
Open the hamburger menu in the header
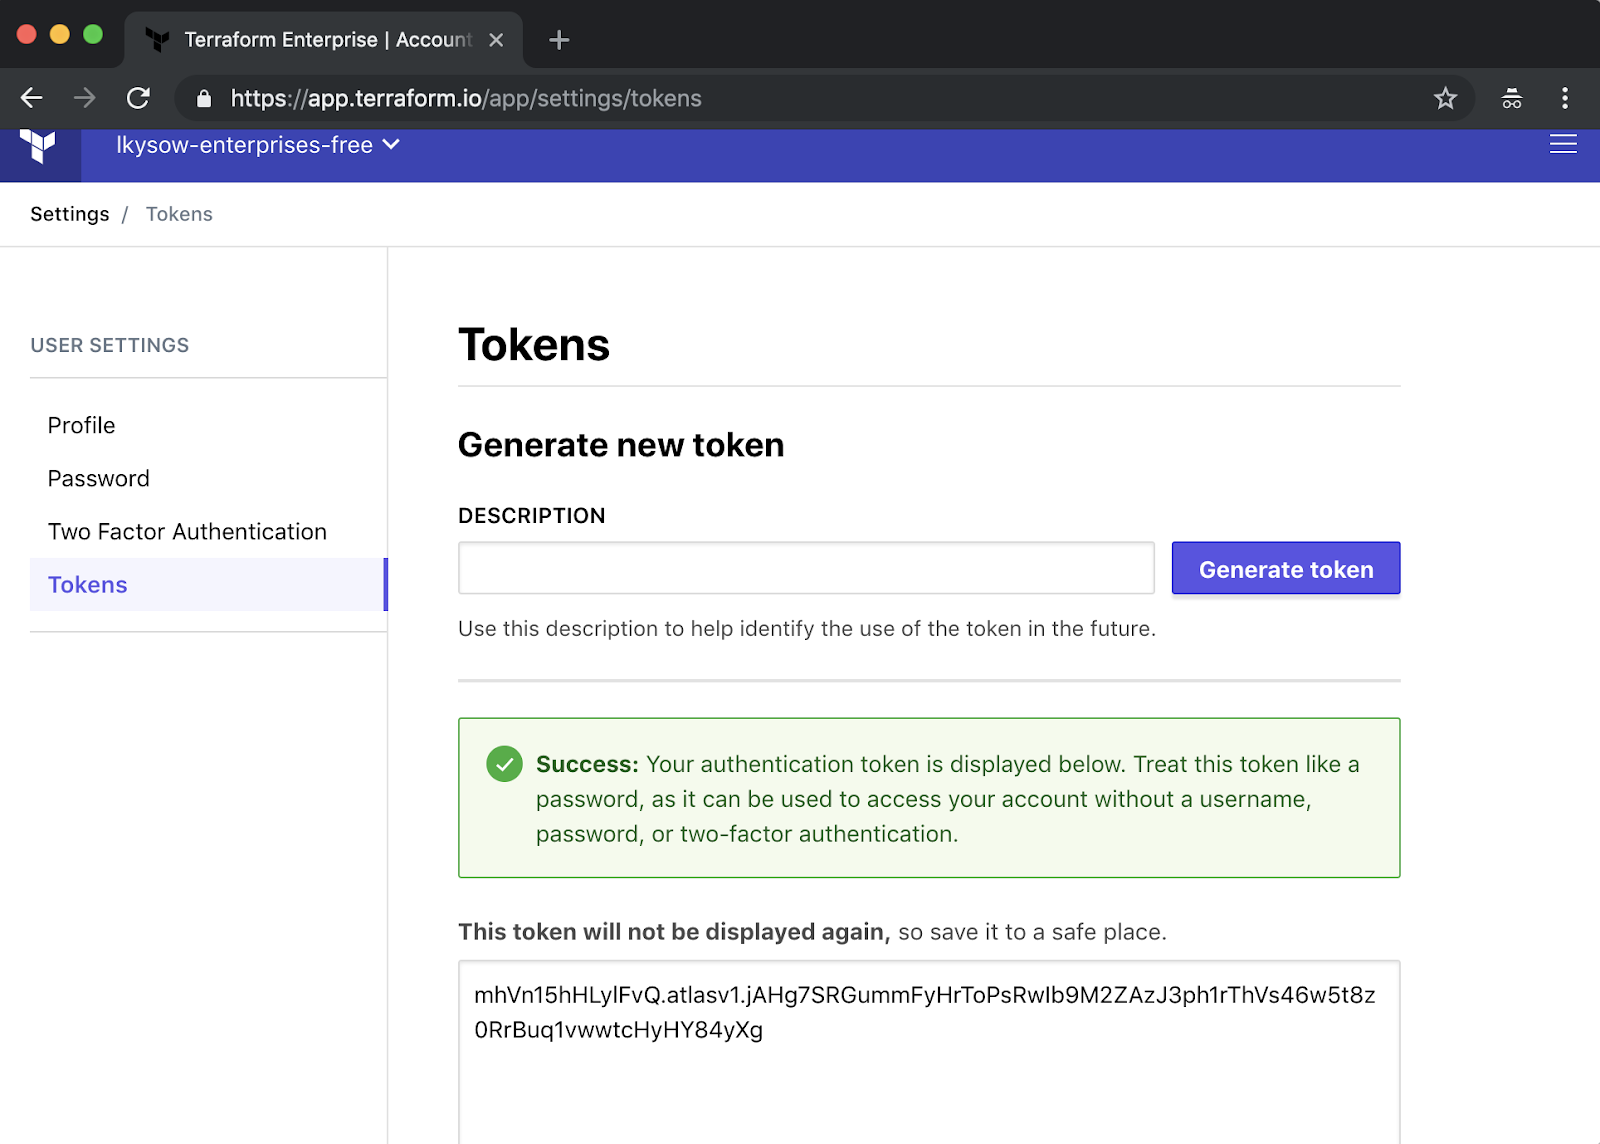click(1563, 145)
